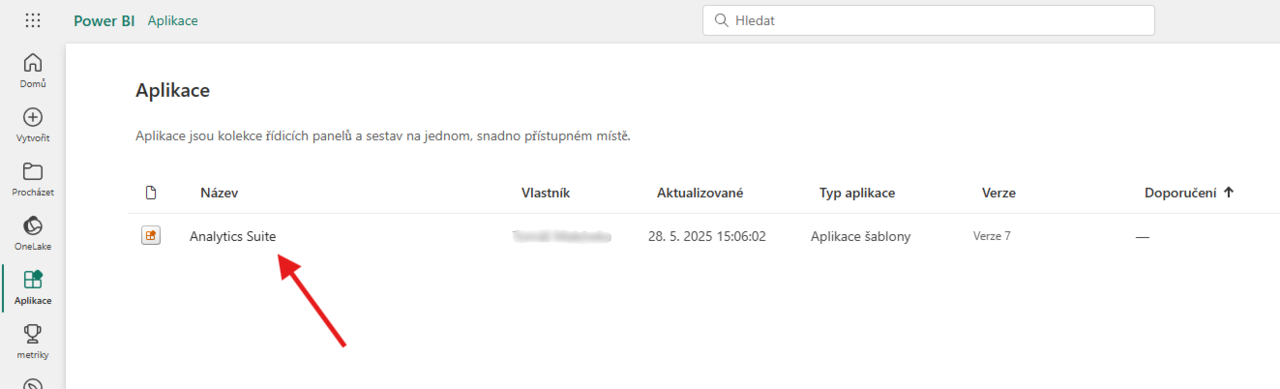Focus the Hledat search box
The image size is (1280, 389).
pyautogui.click(x=928, y=20)
